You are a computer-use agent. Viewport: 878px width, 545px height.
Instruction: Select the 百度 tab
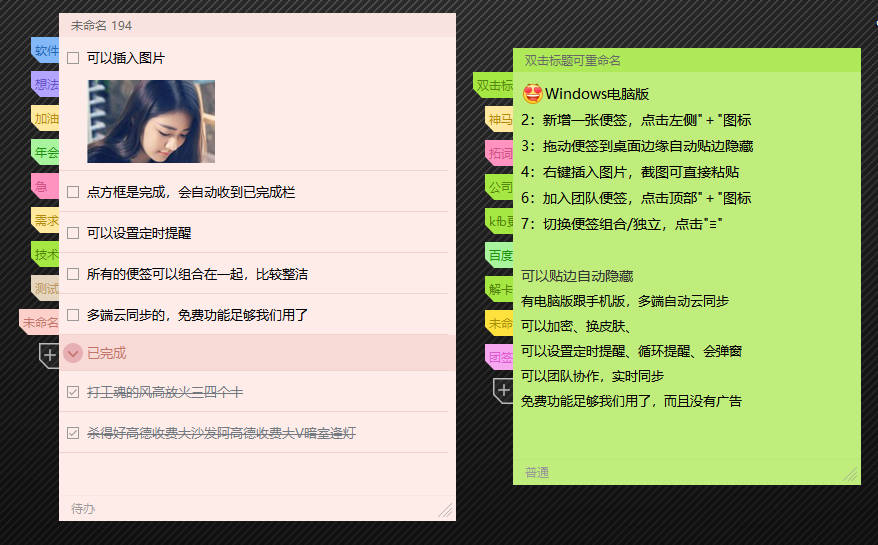click(499, 255)
